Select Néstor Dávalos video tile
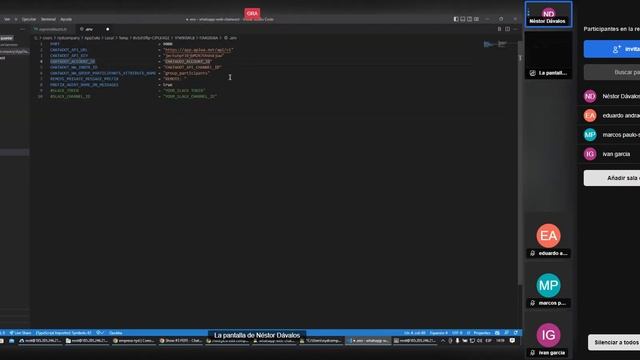This screenshot has height=360, width=640. [x=548, y=14]
